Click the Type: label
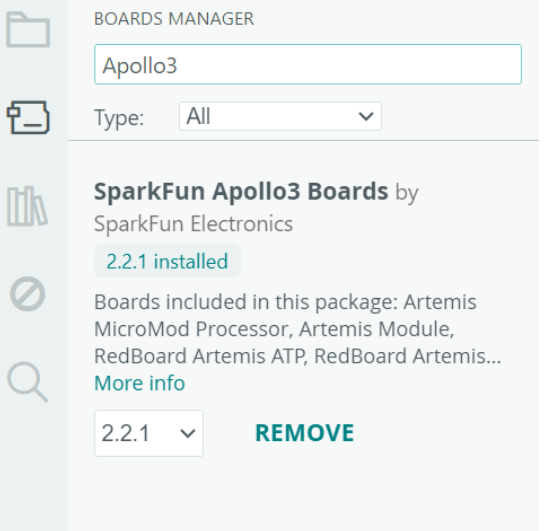 coord(119,118)
